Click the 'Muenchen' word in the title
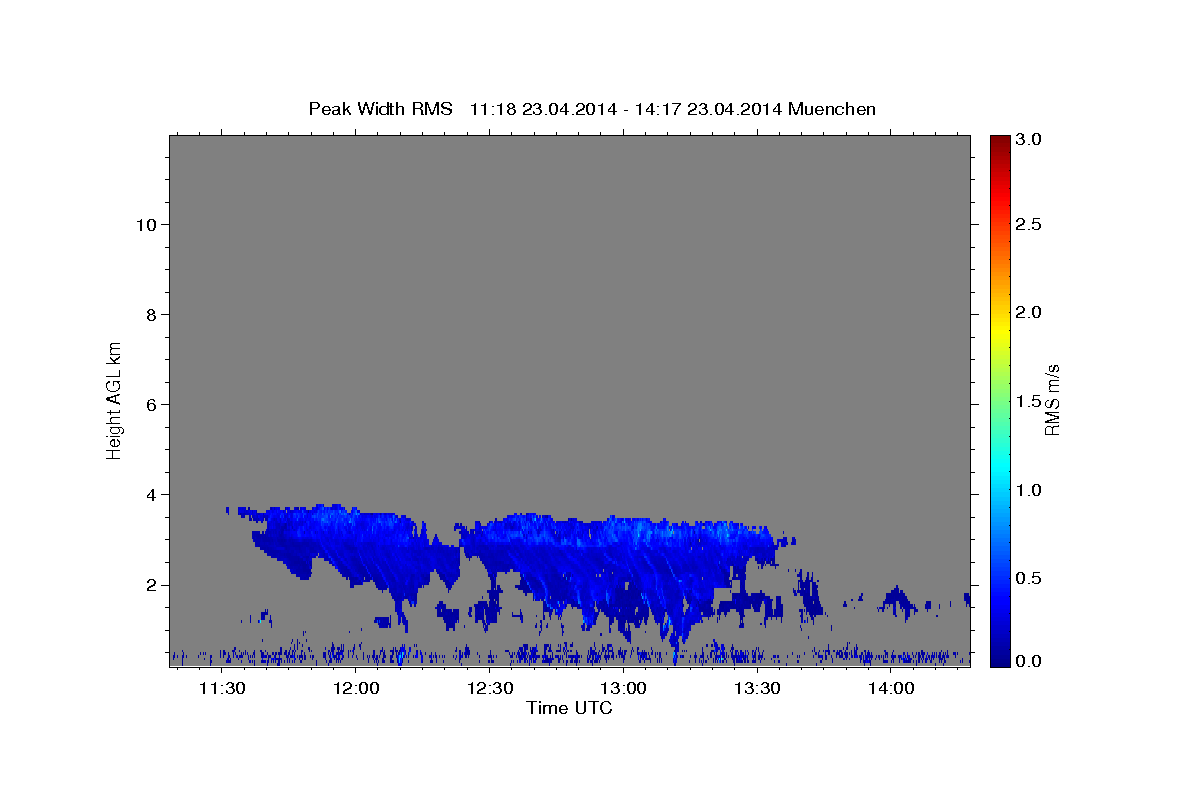 pyautogui.click(x=832, y=109)
